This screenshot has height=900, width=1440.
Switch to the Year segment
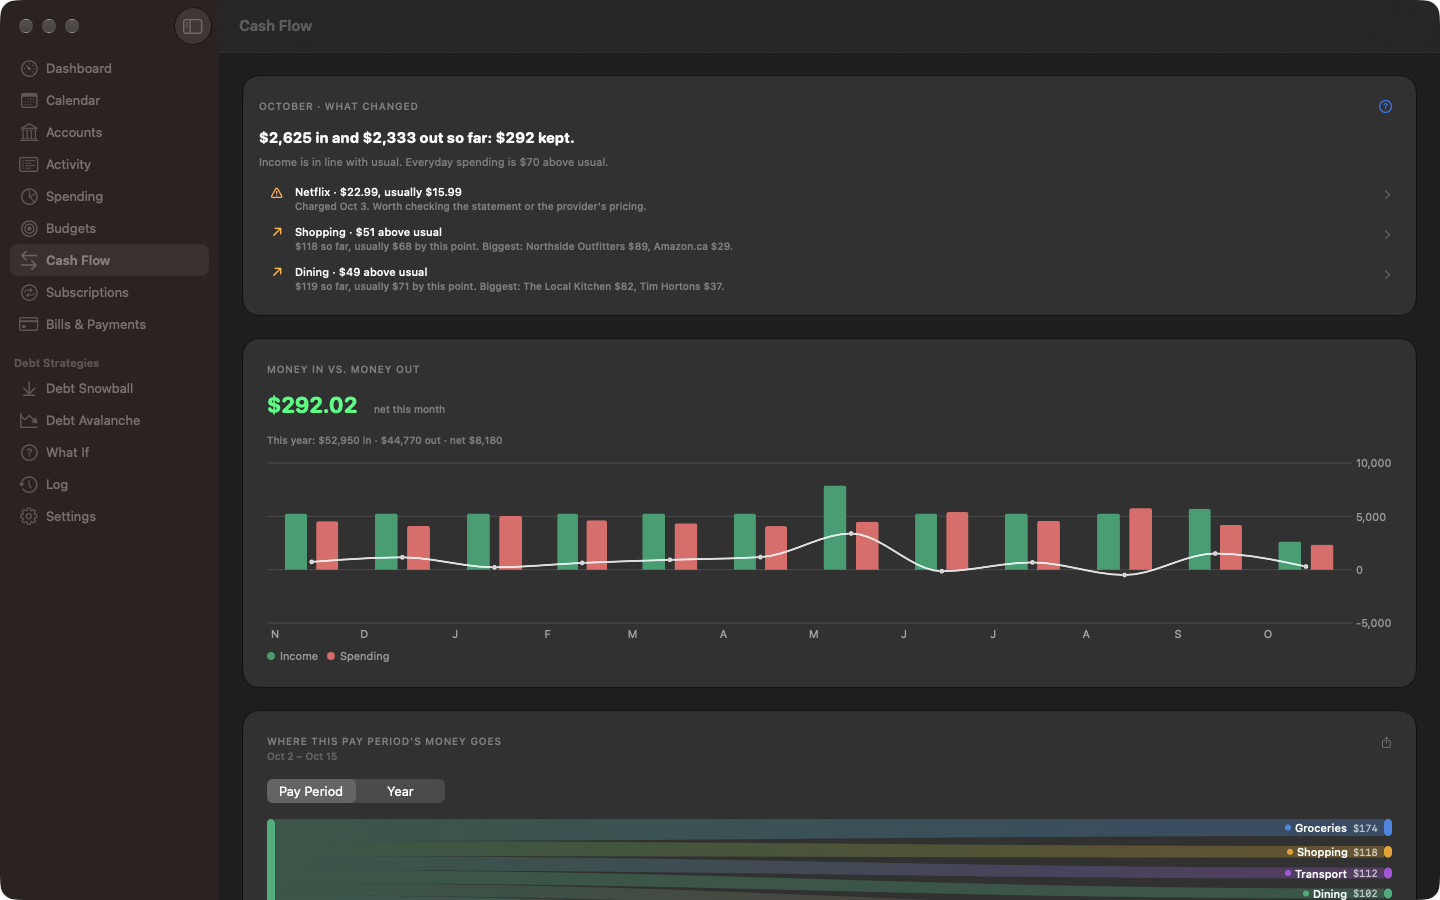tap(400, 791)
